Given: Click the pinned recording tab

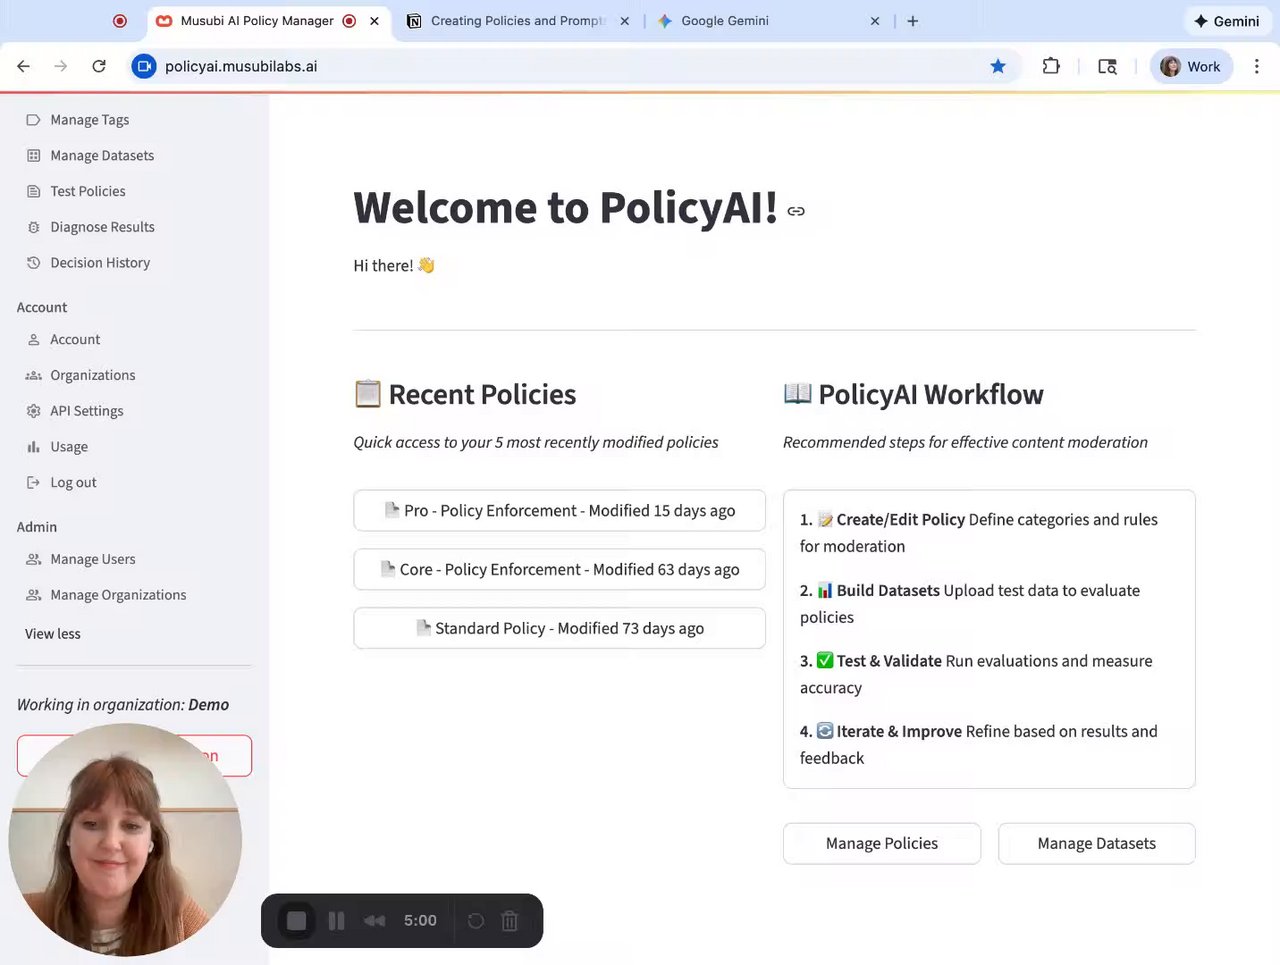Looking at the screenshot, I should 120,21.
